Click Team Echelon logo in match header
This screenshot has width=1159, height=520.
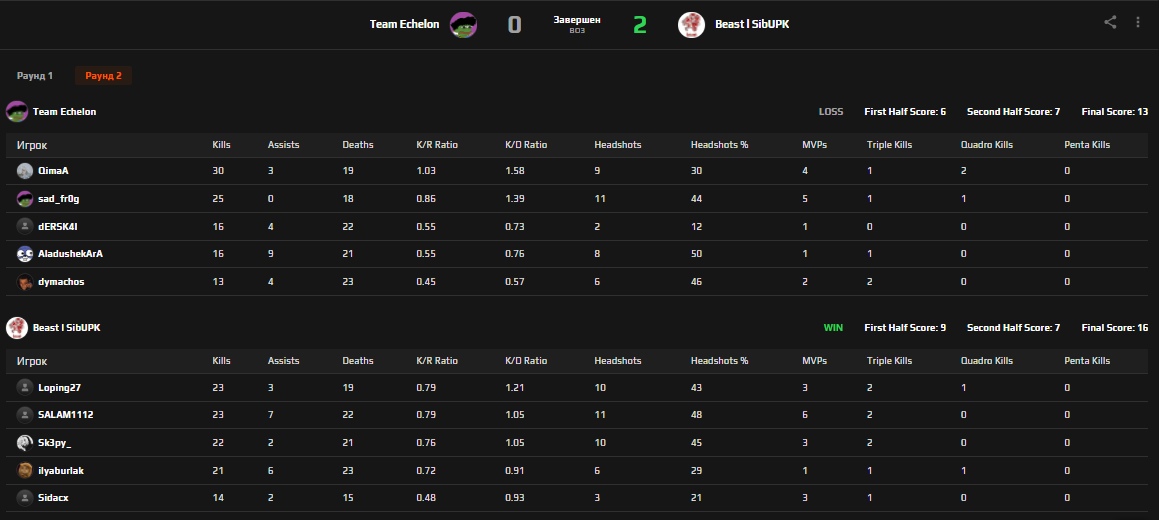click(463, 25)
